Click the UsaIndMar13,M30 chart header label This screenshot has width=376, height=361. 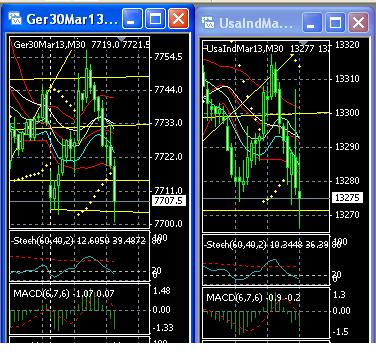tap(245, 49)
